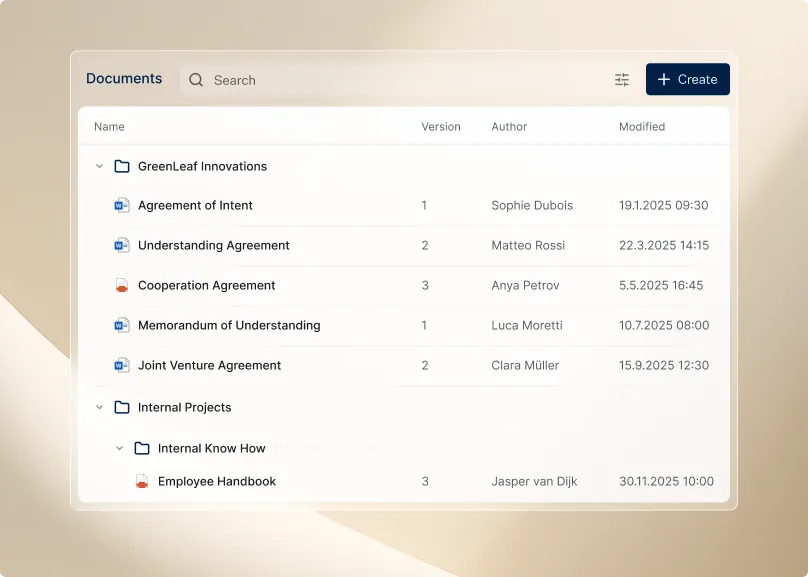Click modified date 15.9.2025 12:30
Image resolution: width=808 pixels, height=577 pixels.
tap(664, 365)
